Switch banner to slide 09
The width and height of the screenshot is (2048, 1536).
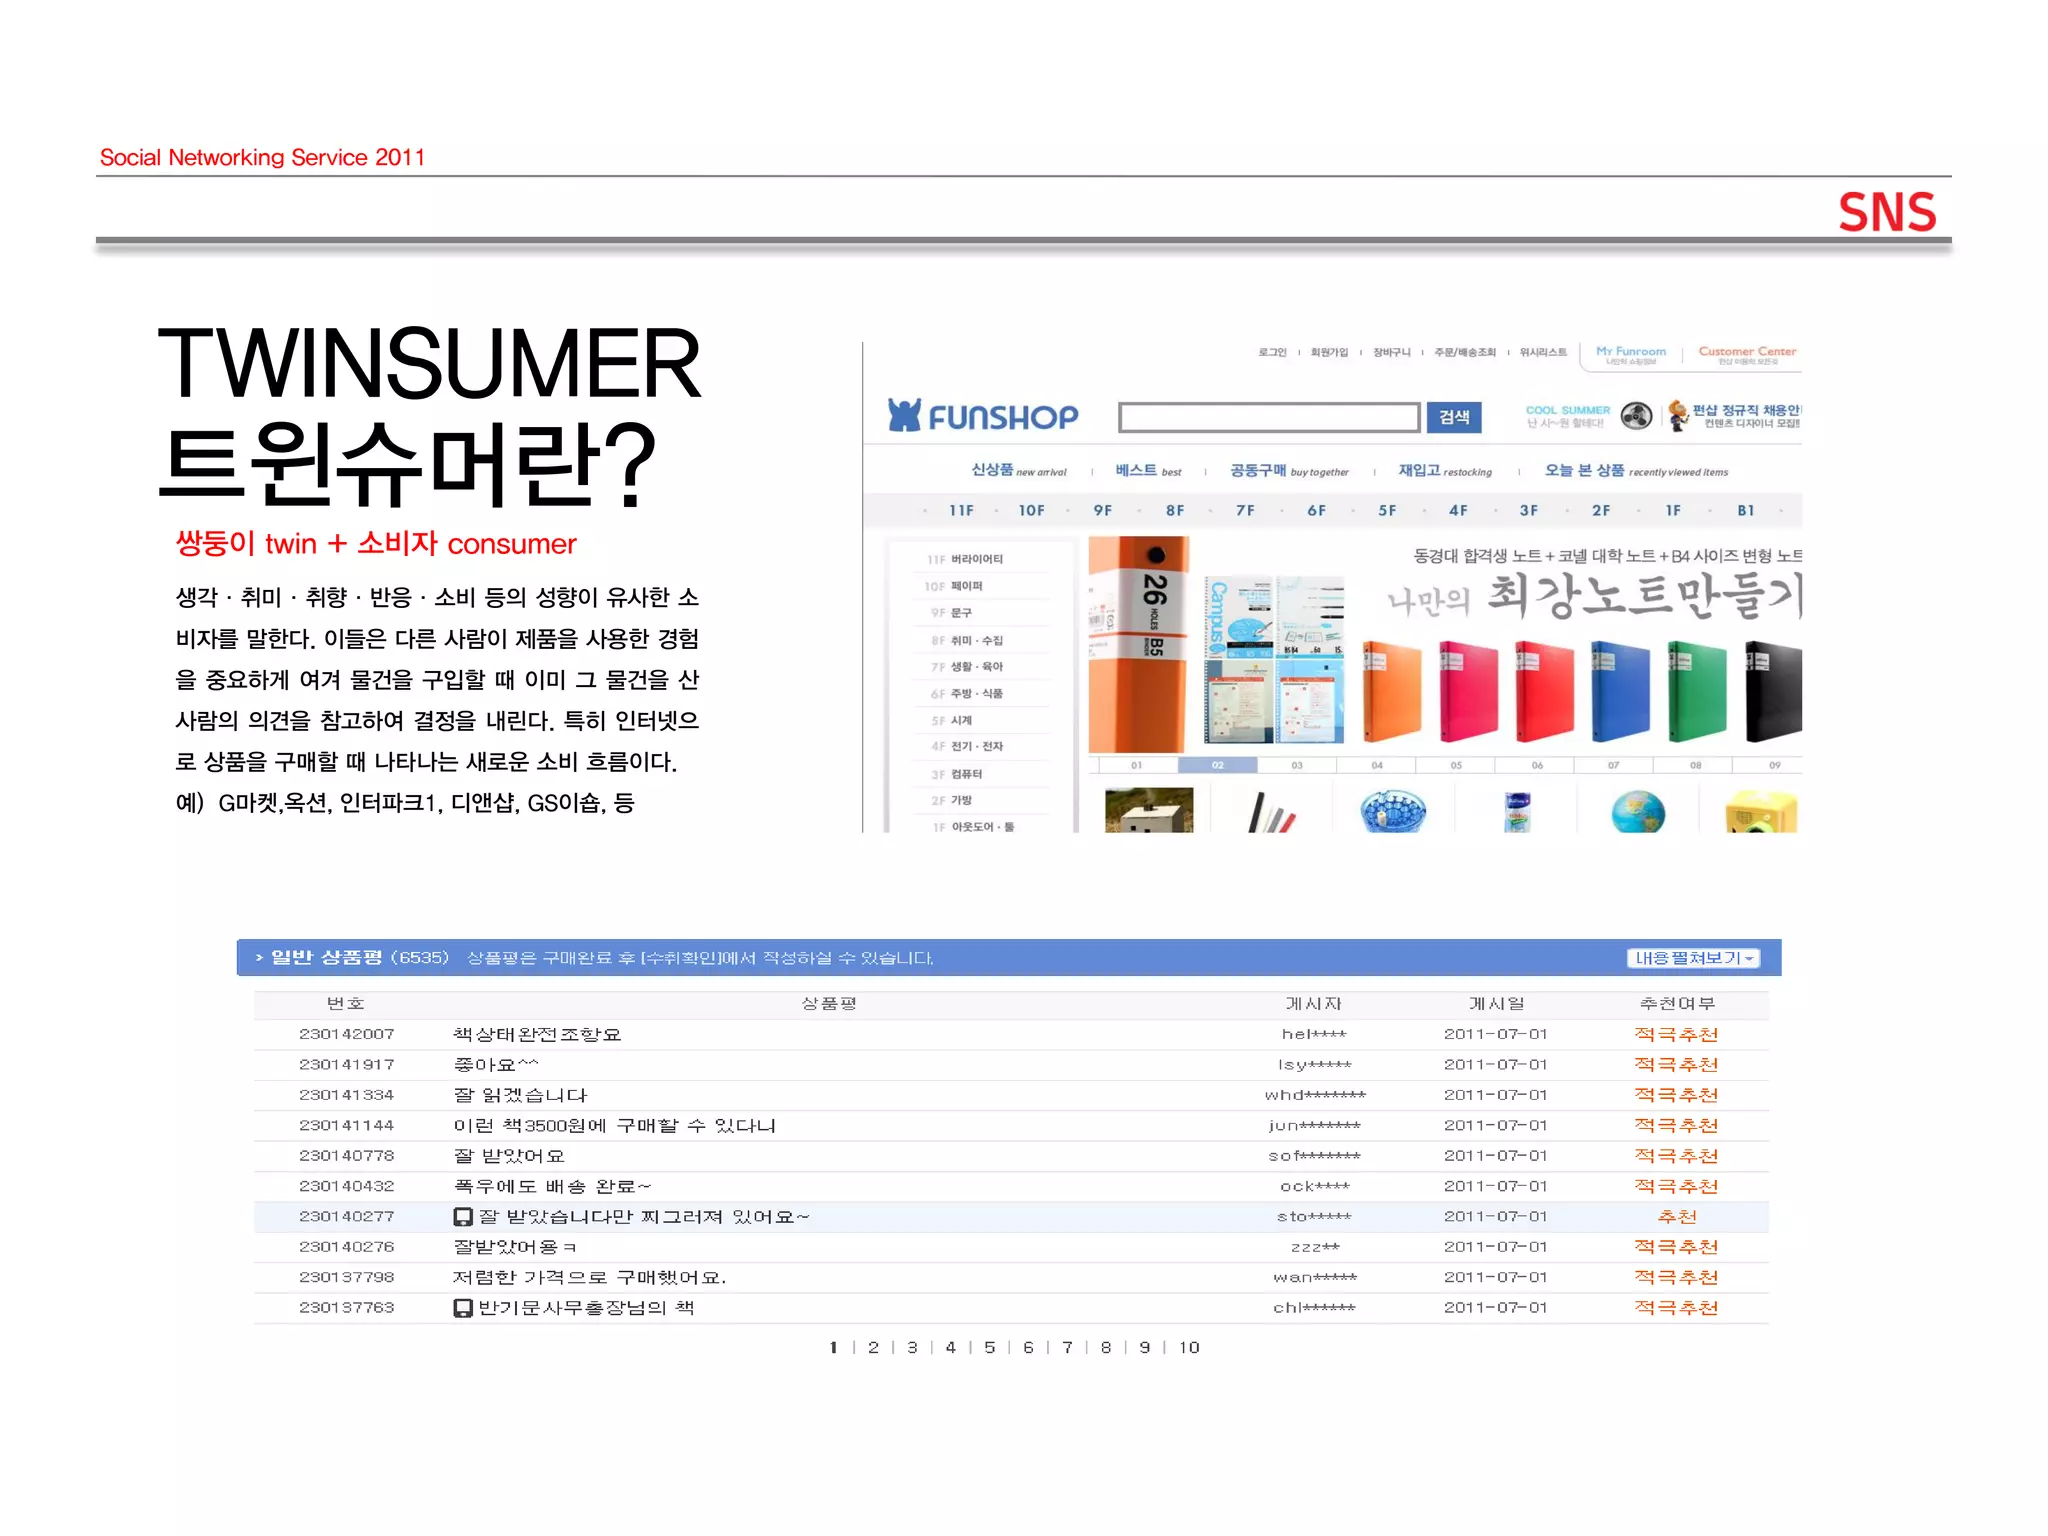coord(1774,765)
